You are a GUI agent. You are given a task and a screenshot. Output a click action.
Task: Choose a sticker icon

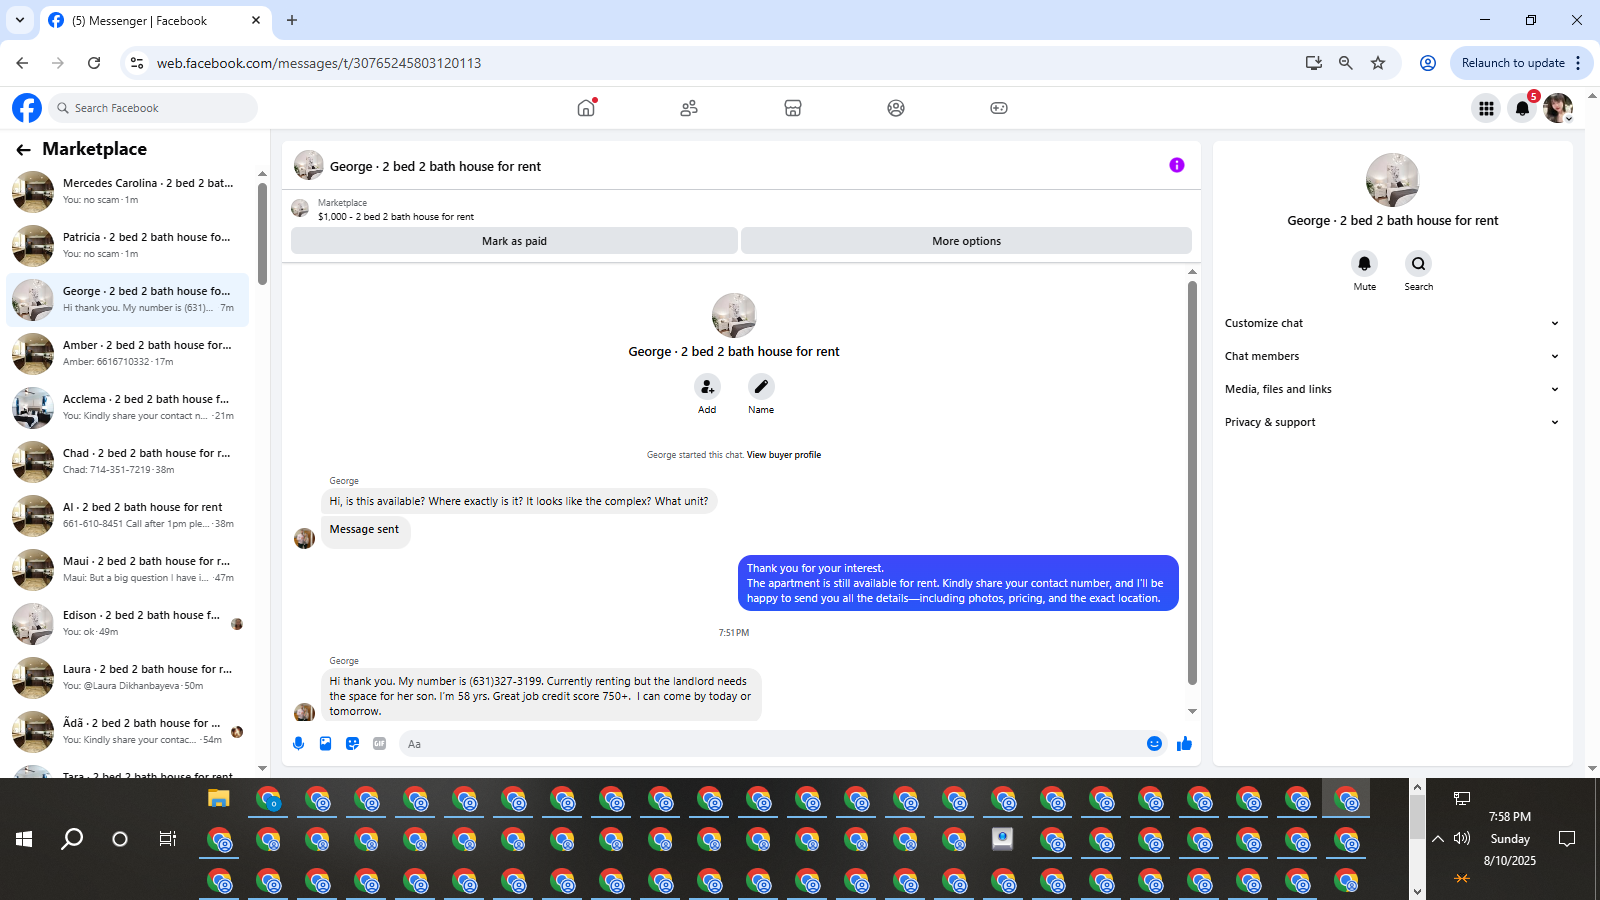point(352,743)
